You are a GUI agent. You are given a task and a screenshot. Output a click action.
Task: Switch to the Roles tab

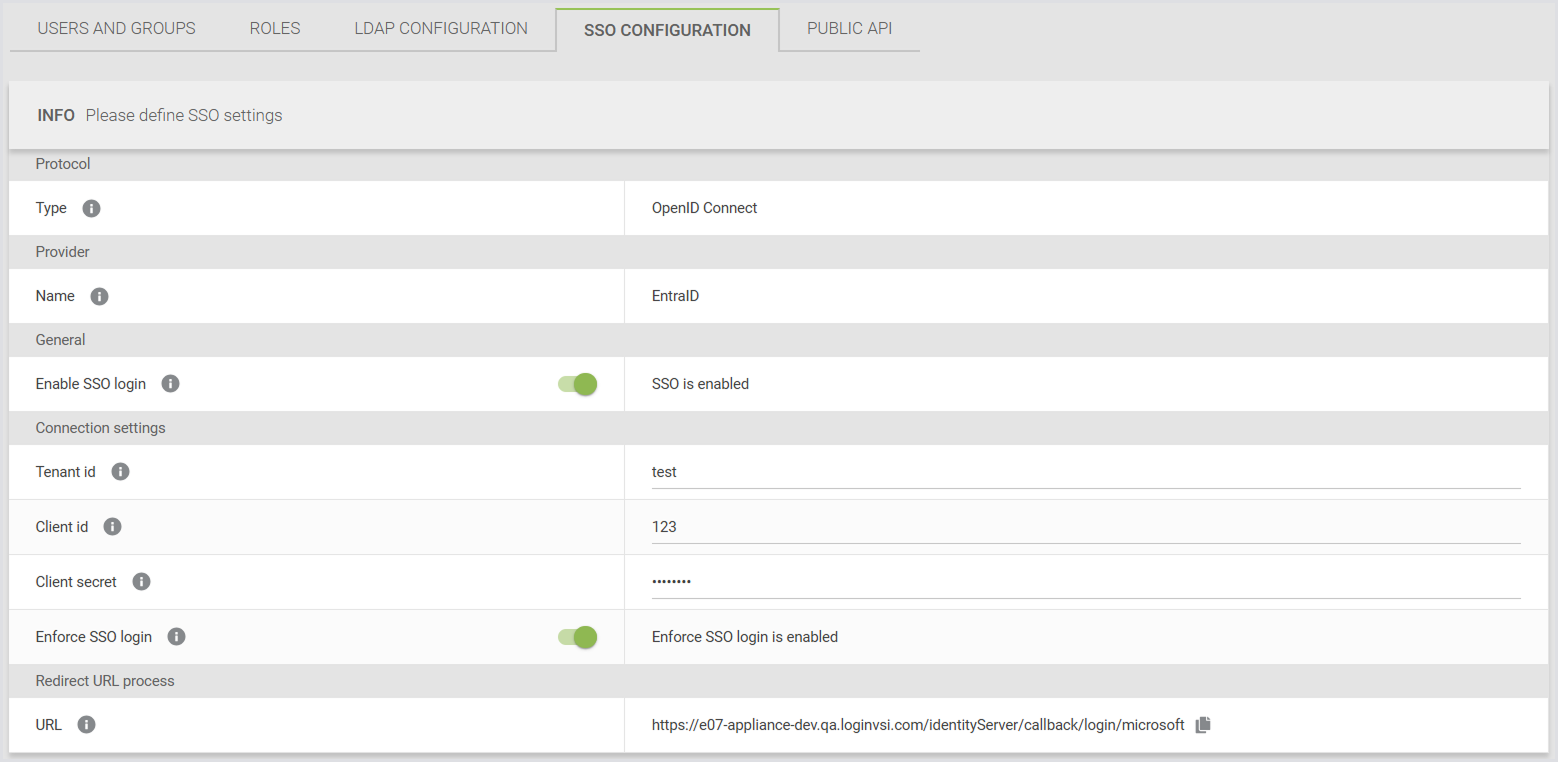(275, 29)
